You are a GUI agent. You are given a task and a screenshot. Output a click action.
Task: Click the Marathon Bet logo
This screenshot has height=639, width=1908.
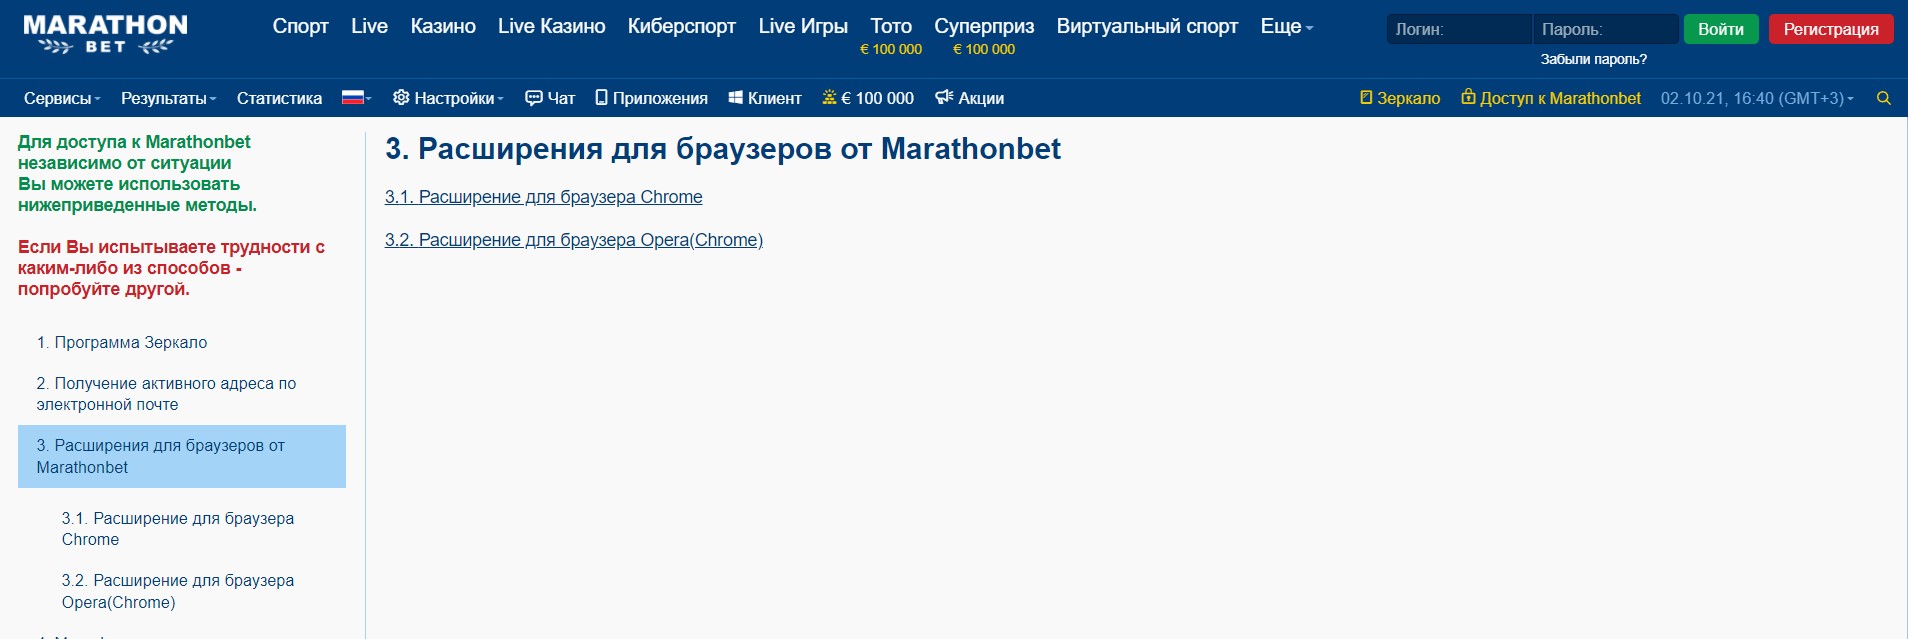105,34
